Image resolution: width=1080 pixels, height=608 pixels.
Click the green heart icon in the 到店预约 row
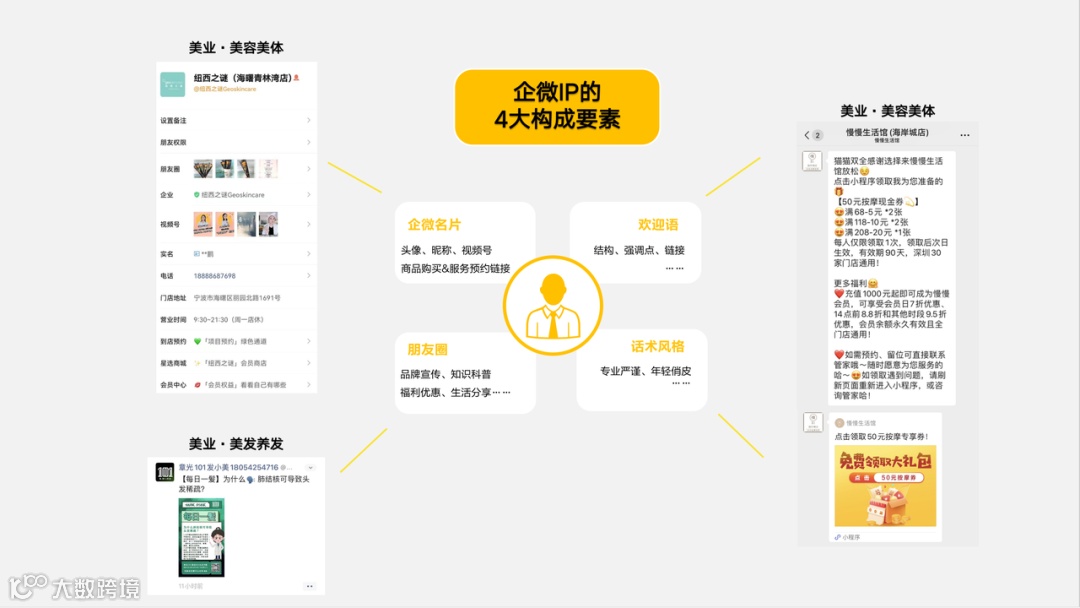click(197, 341)
